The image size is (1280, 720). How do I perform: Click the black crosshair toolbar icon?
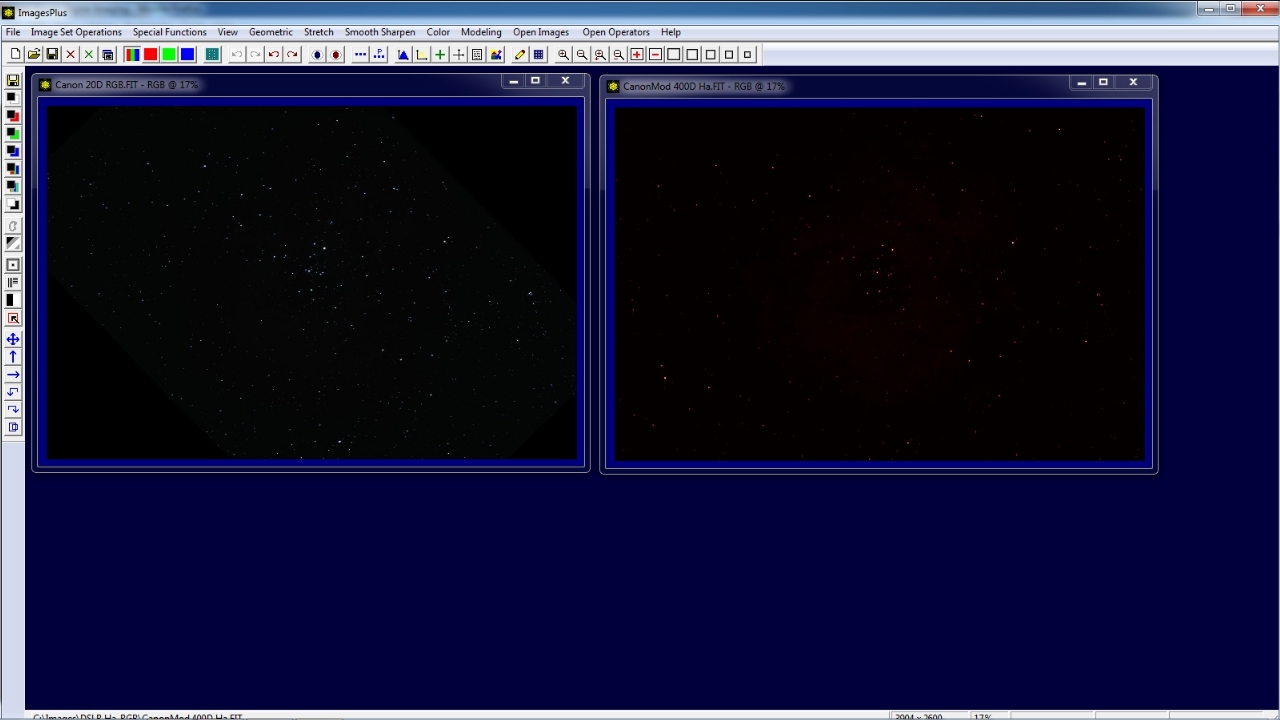(x=459, y=54)
